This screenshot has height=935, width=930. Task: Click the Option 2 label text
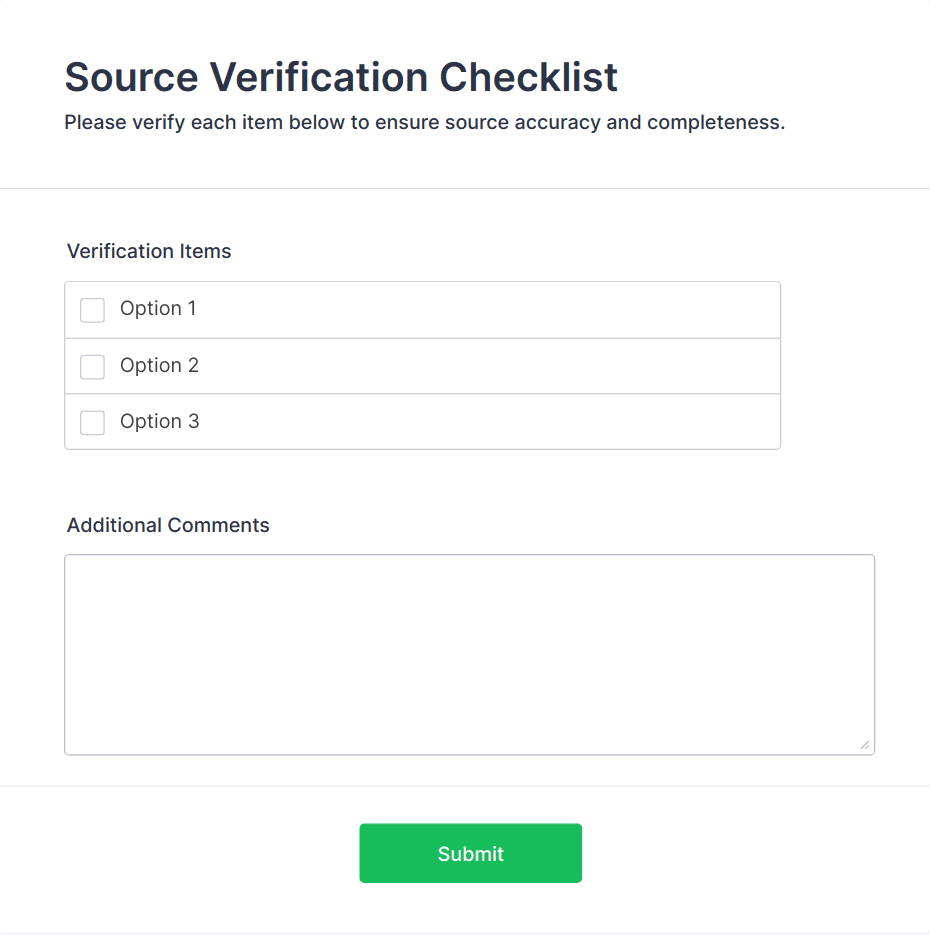click(x=159, y=365)
